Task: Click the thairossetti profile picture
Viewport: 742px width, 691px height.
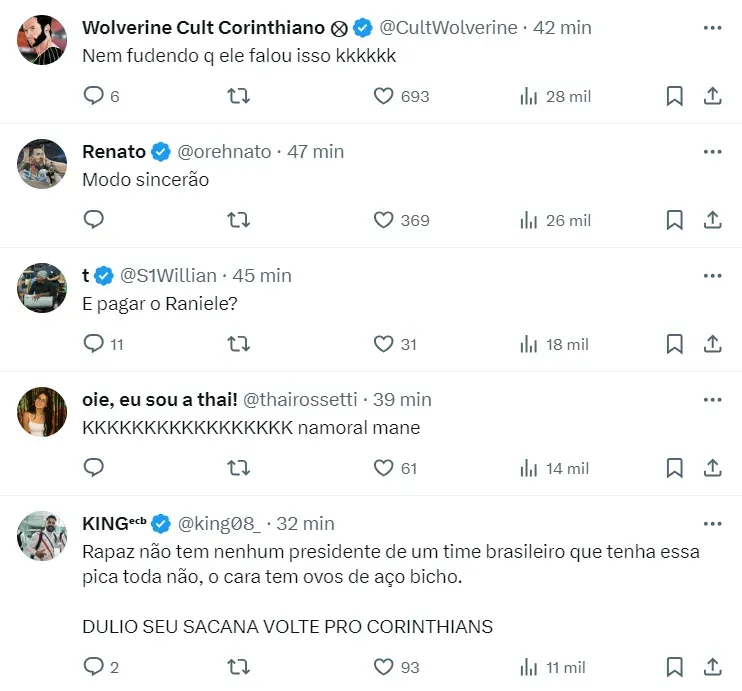Action: [42, 411]
